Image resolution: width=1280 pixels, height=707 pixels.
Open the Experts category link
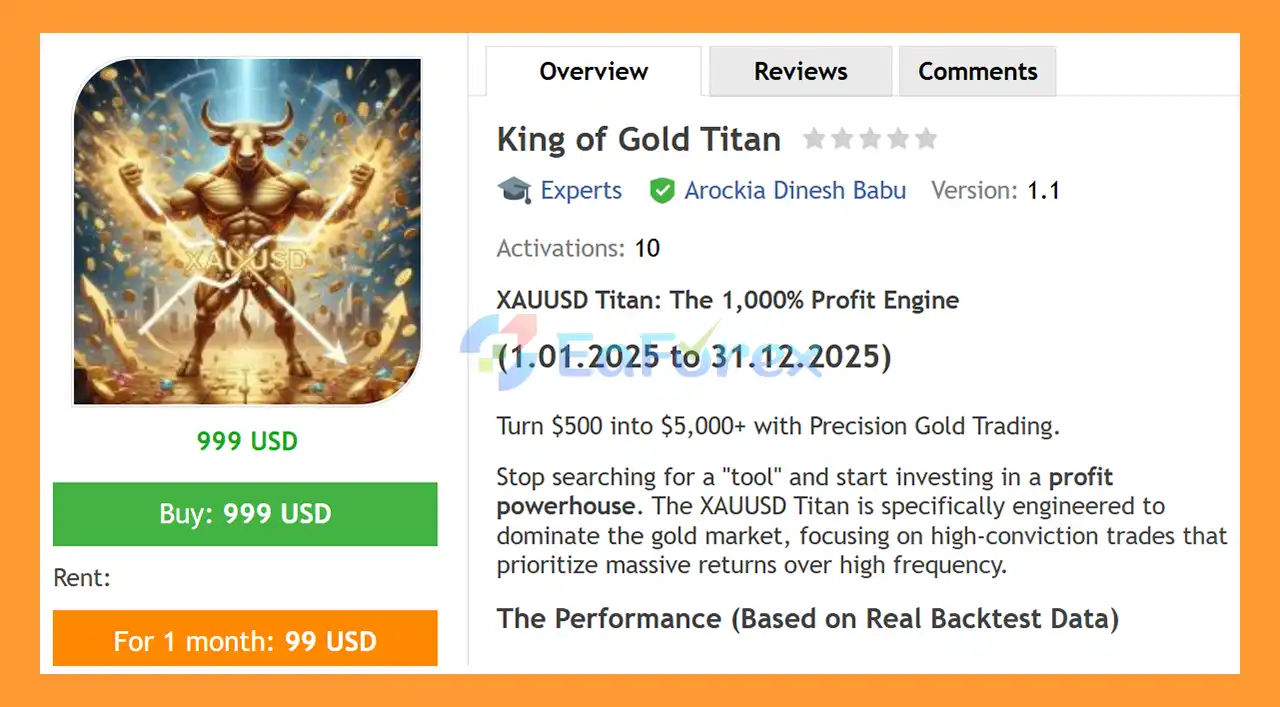581,190
